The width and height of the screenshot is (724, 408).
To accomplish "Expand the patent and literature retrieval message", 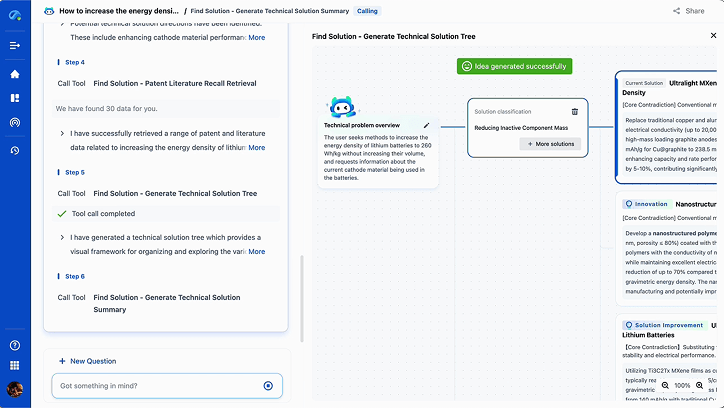I will [x=62, y=133].
